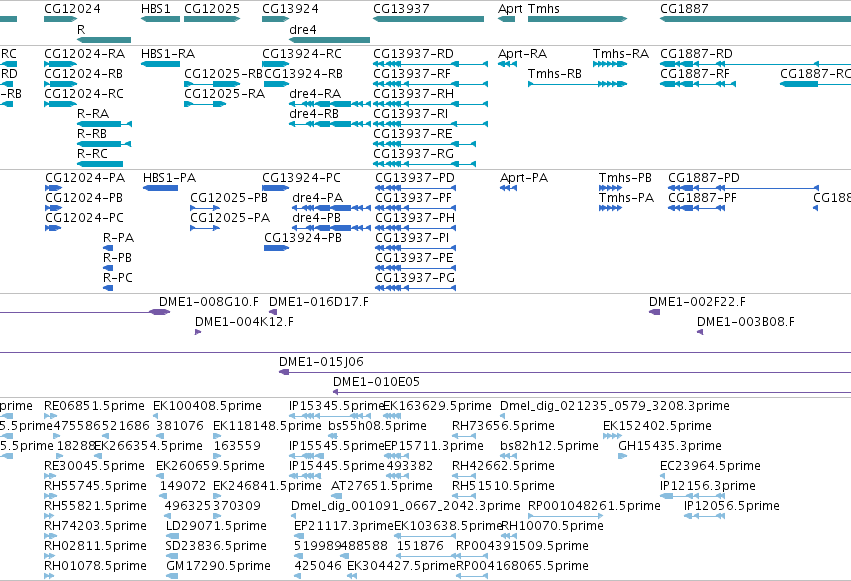Viewport: 851px width, 581px height.
Task: Select protein R-PA
Action: click(x=118, y=238)
